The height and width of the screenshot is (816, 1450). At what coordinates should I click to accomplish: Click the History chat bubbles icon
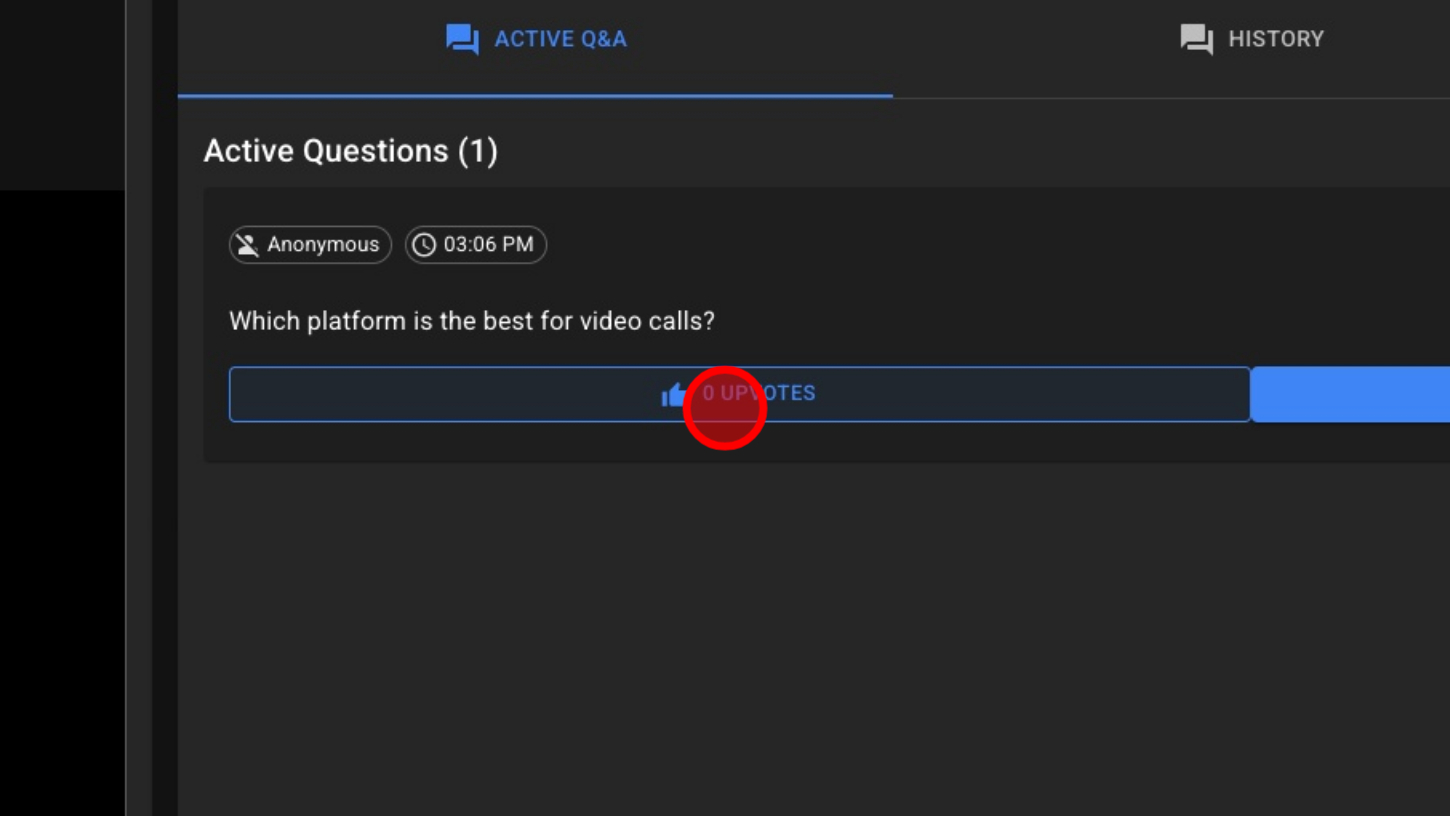pos(1196,40)
